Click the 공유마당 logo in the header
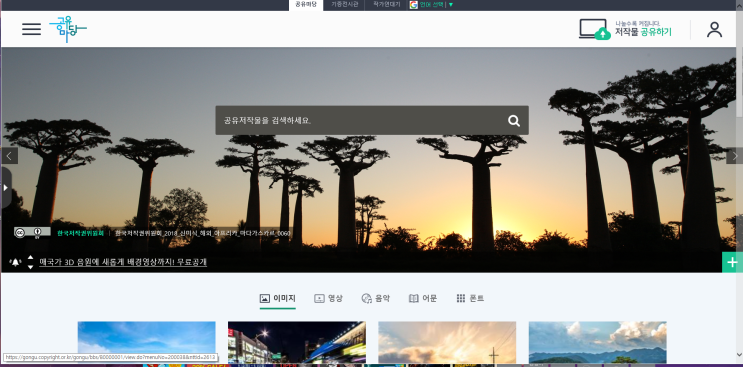 (68, 29)
